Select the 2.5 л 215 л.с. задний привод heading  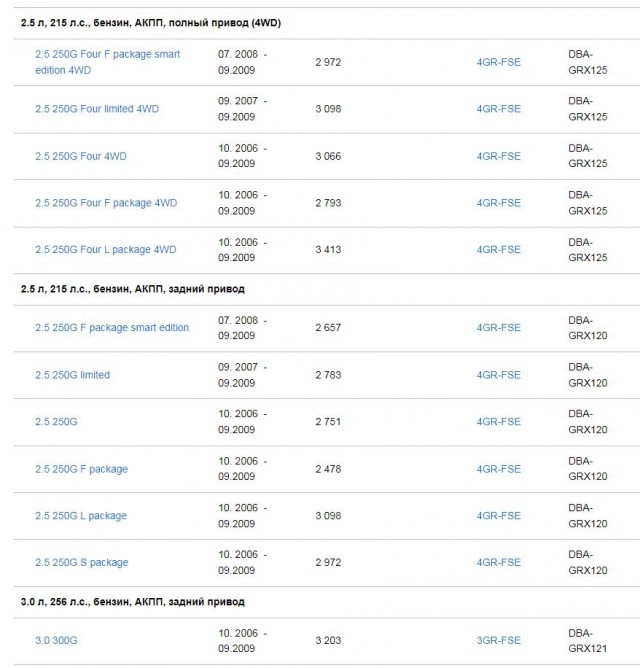tap(133, 289)
